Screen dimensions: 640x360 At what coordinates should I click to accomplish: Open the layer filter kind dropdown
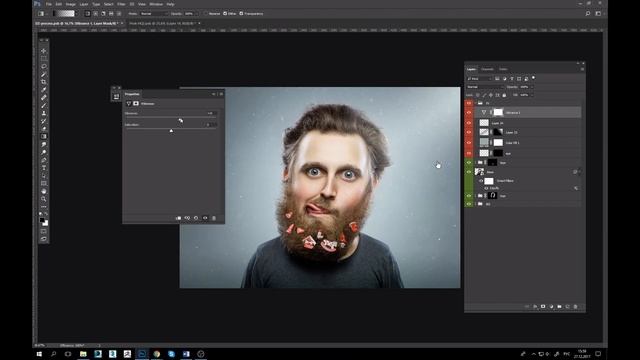tap(480, 79)
